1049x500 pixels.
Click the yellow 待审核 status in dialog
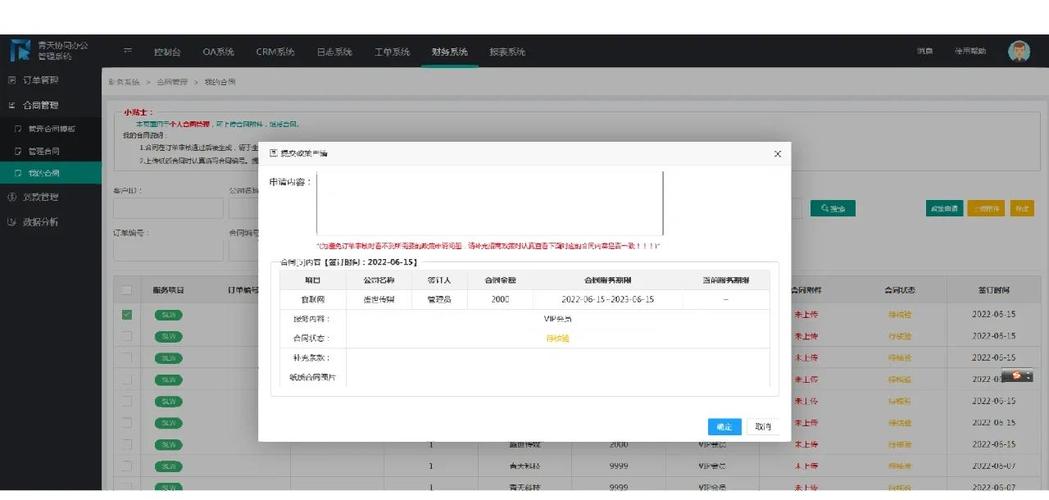coord(557,339)
